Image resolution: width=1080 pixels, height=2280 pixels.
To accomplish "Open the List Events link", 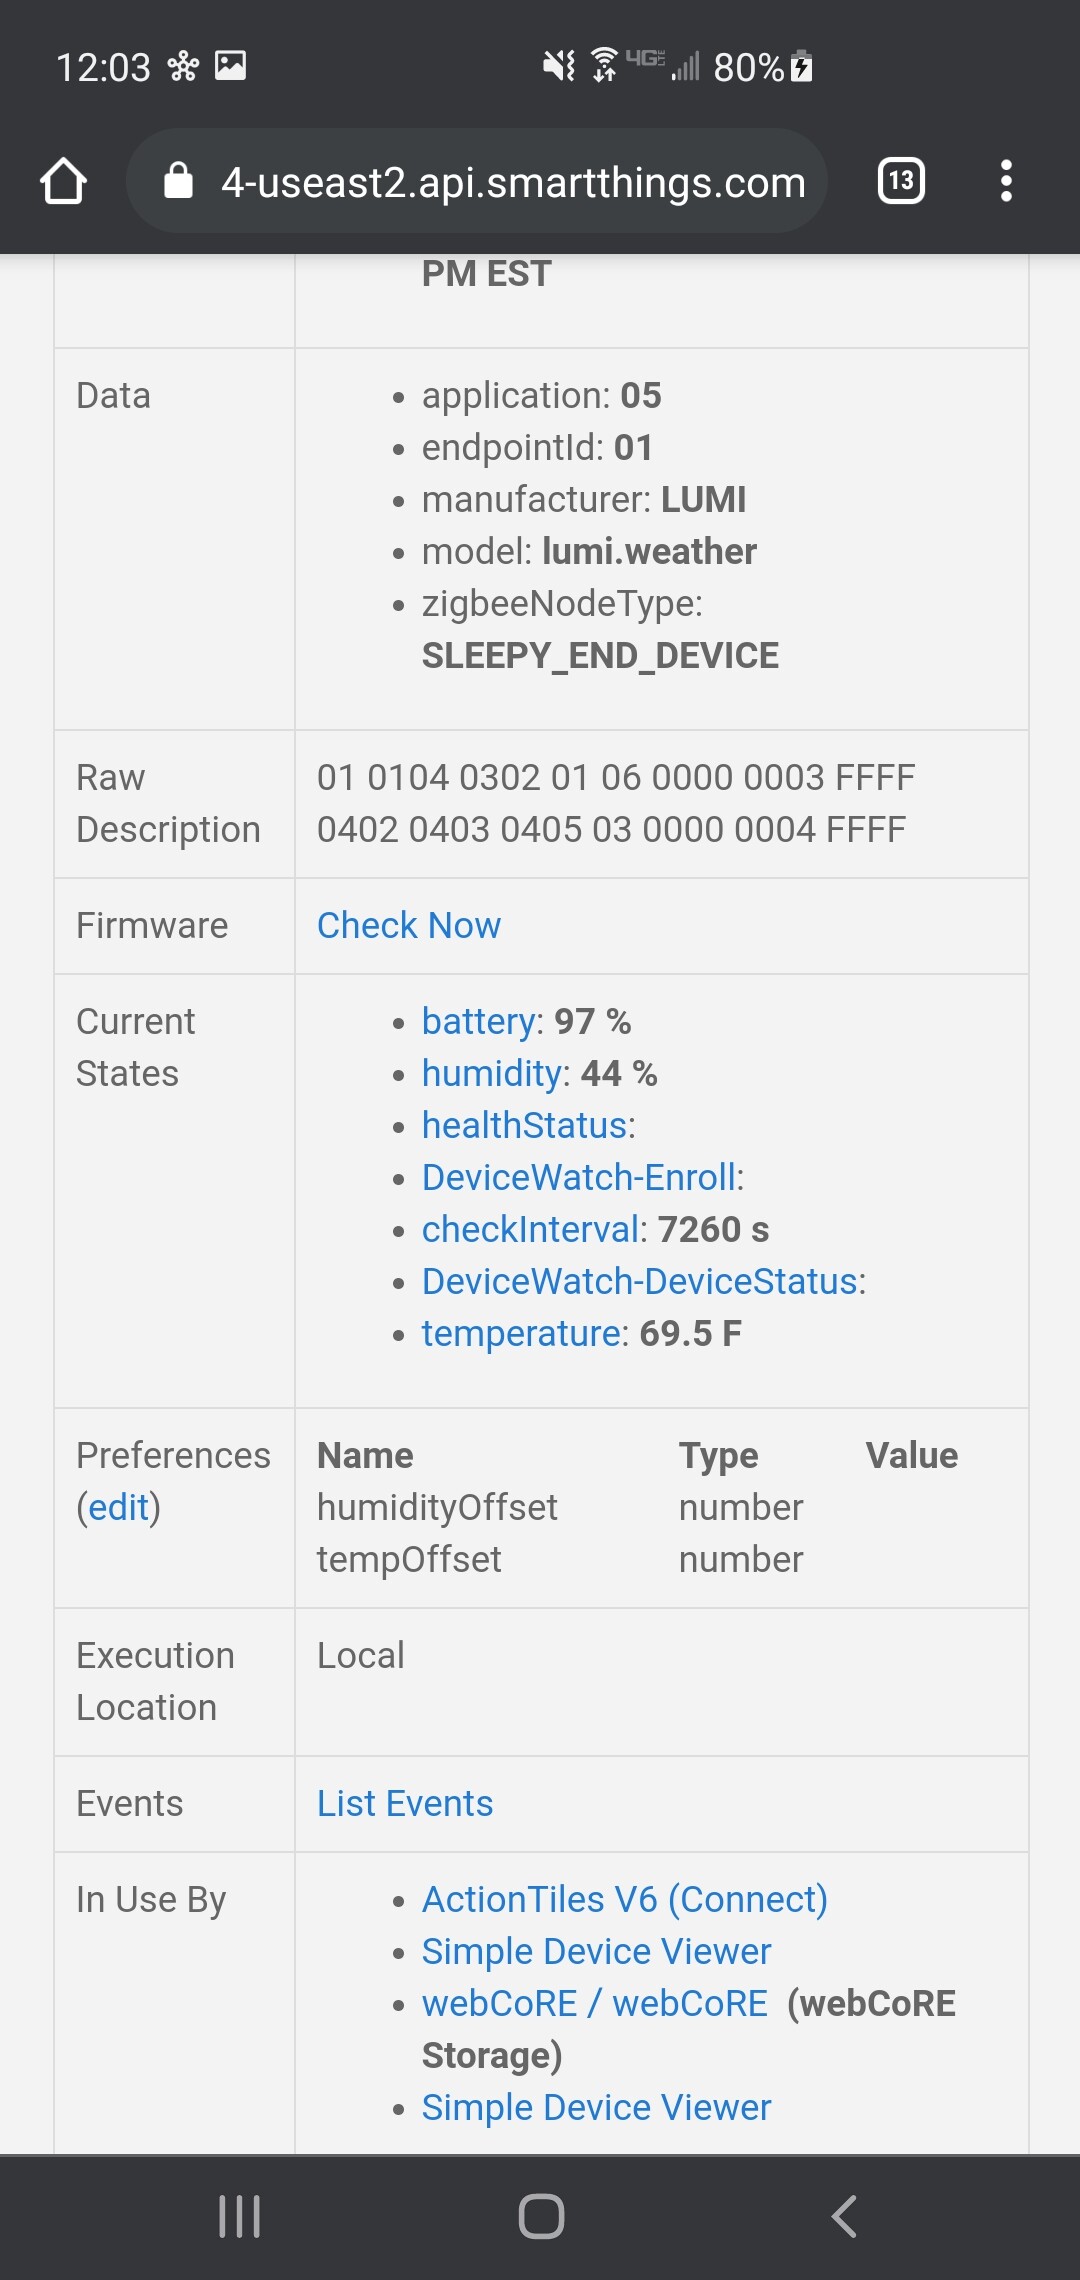I will 405,1804.
